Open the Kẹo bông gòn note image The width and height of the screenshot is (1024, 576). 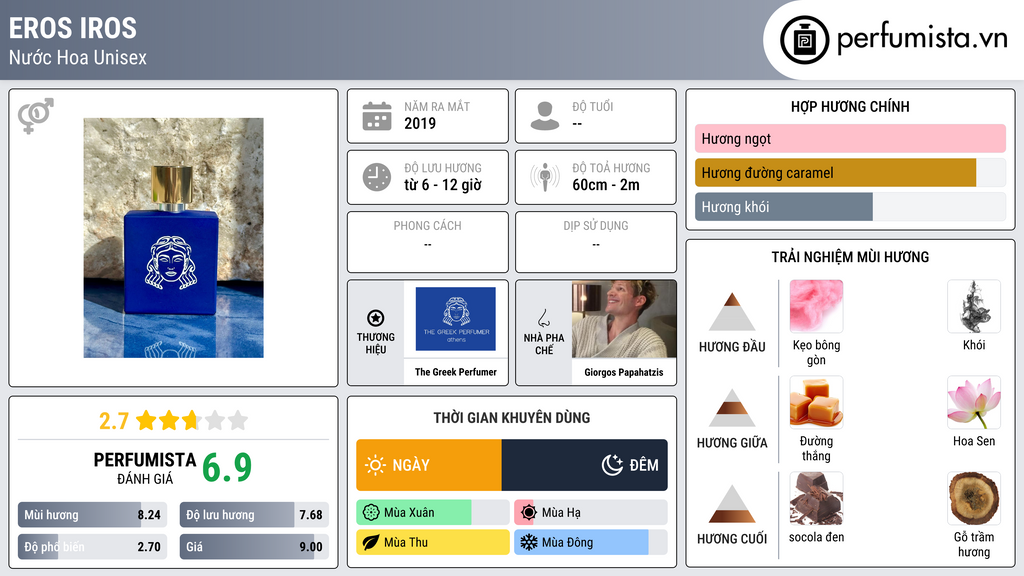816,306
